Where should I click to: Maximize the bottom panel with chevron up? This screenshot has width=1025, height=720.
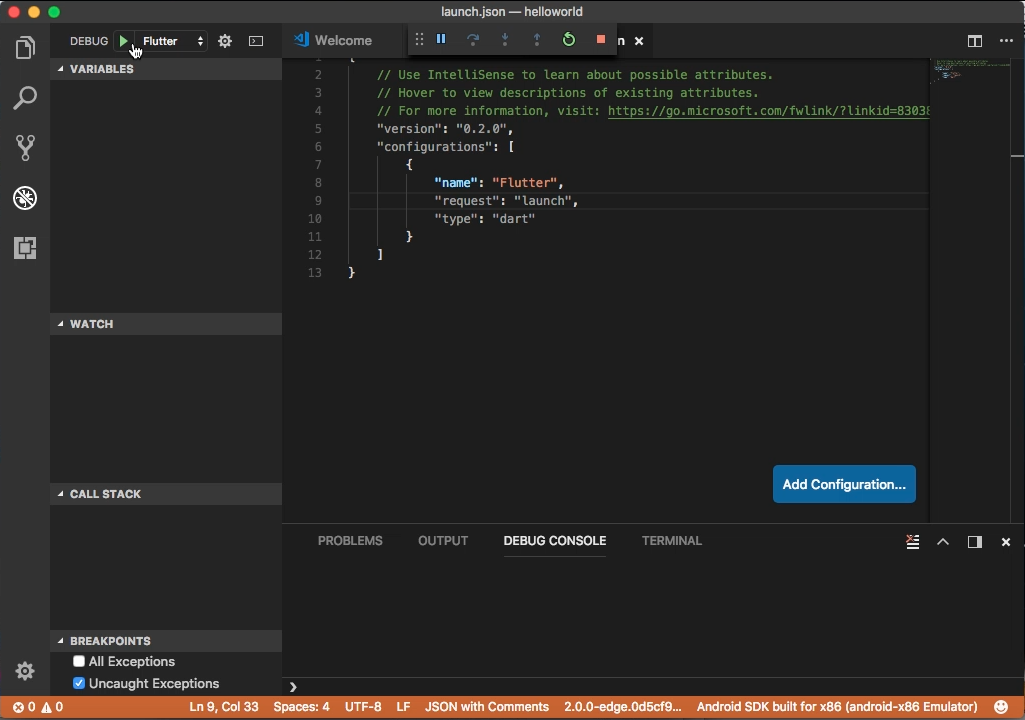pos(943,541)
